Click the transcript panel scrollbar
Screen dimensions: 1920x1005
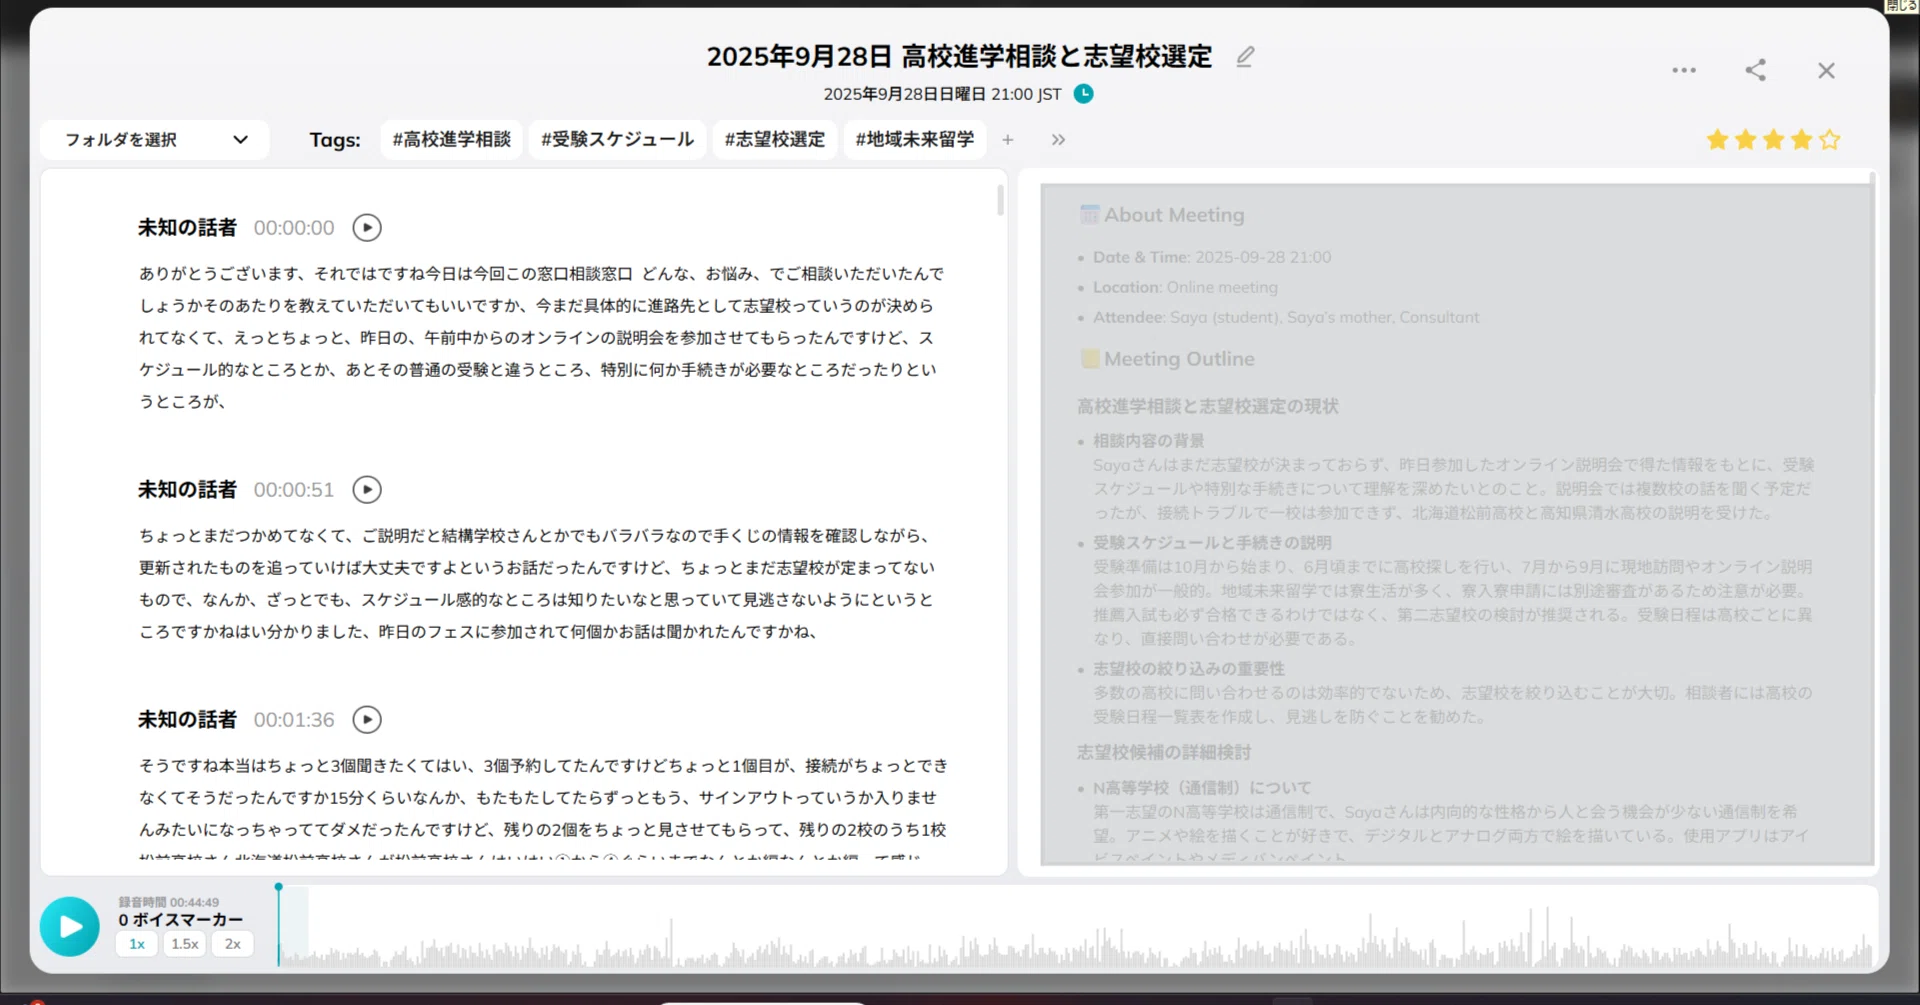(1000, 200)
